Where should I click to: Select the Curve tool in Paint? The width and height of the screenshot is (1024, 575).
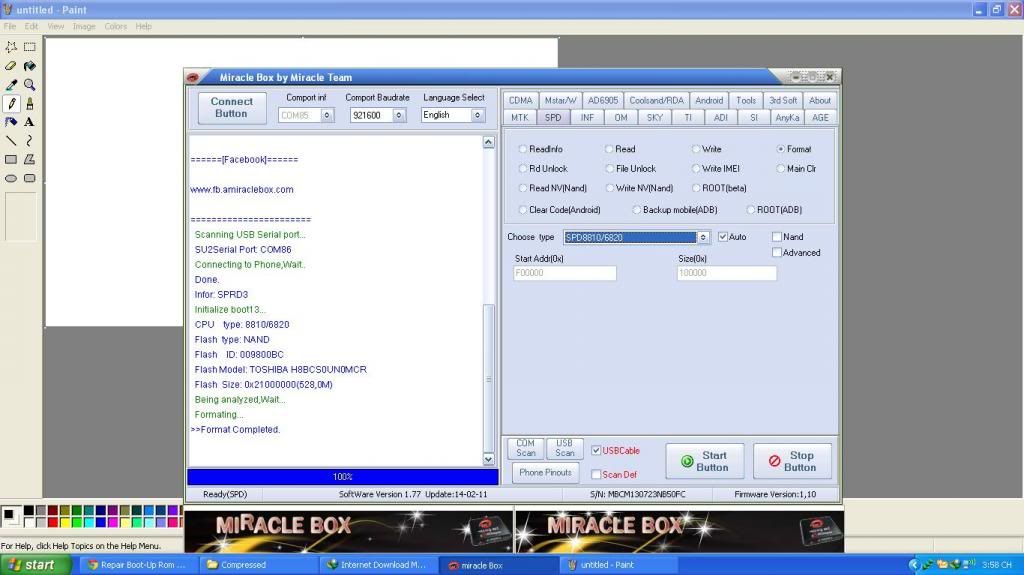click(x=30, y=140)
